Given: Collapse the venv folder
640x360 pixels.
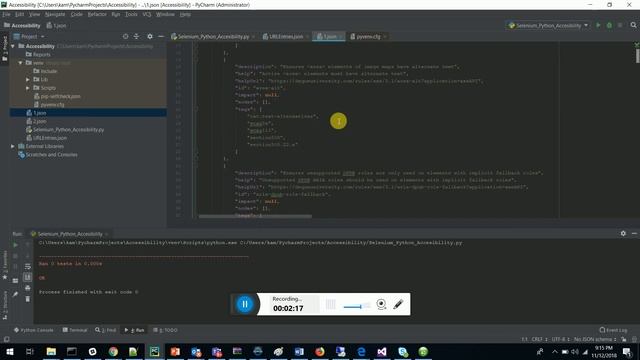Looking at the screenshot, I should [20, 63].
